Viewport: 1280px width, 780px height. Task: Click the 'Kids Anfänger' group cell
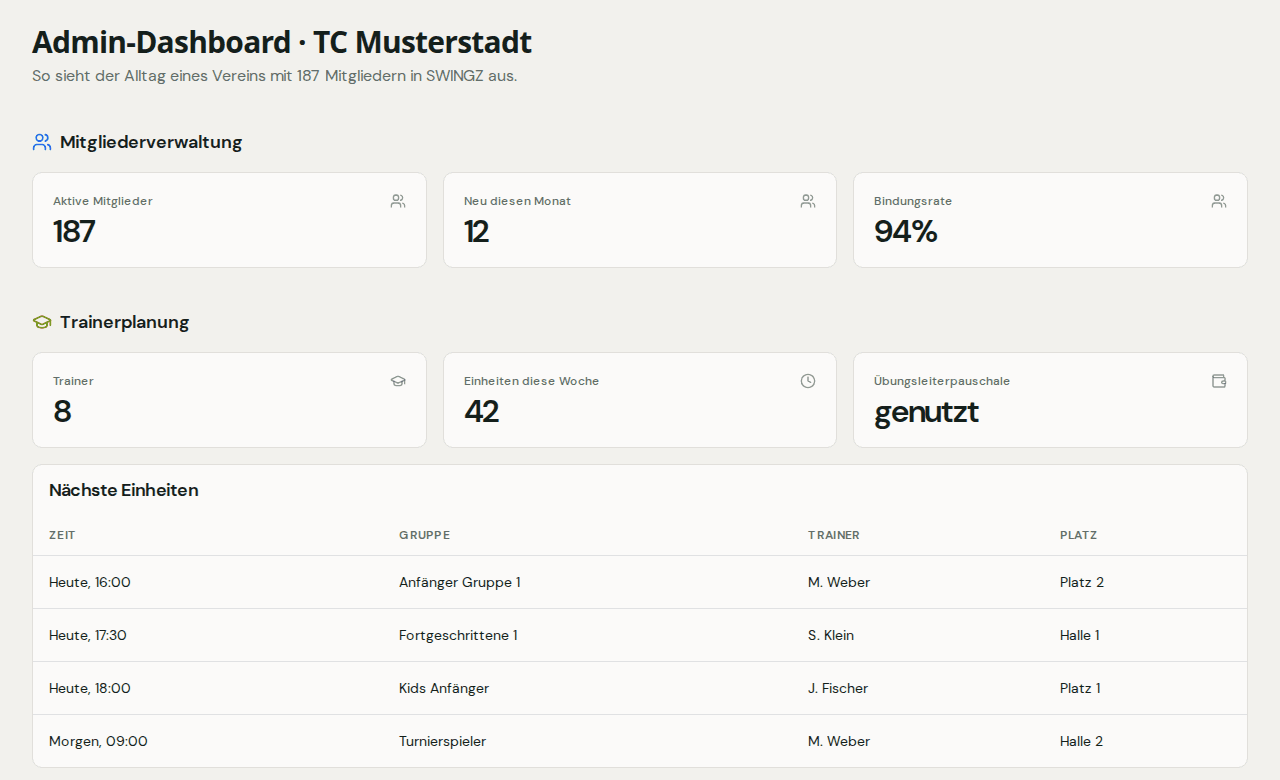444,688
